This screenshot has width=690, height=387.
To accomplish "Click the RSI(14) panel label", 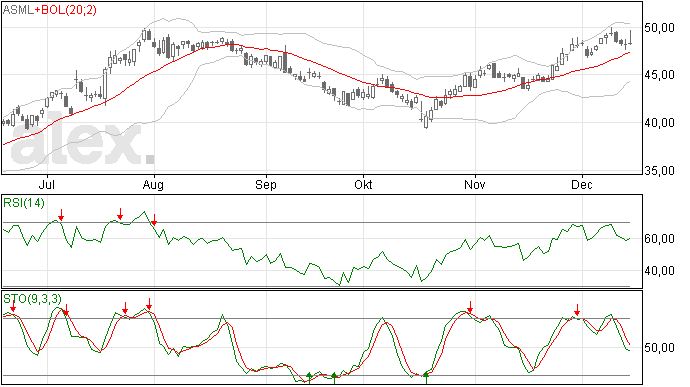I will pos(24,203).
